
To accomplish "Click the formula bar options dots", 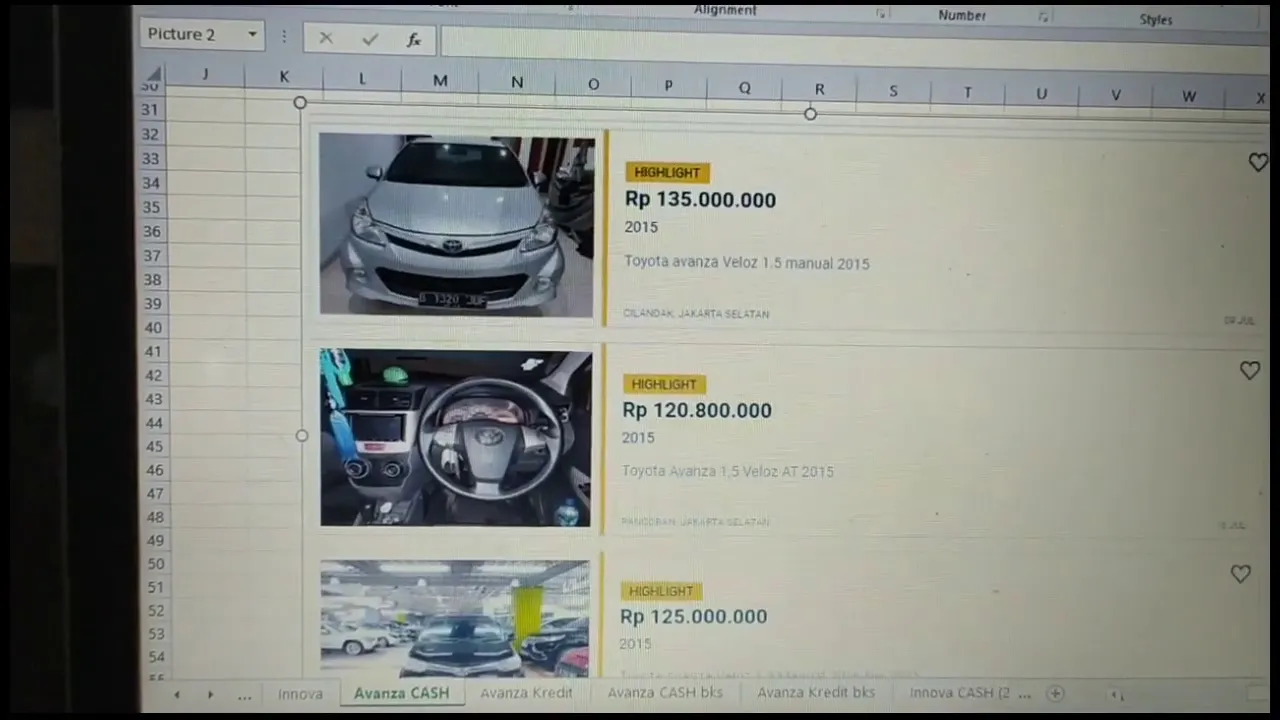I will point(284,36).
